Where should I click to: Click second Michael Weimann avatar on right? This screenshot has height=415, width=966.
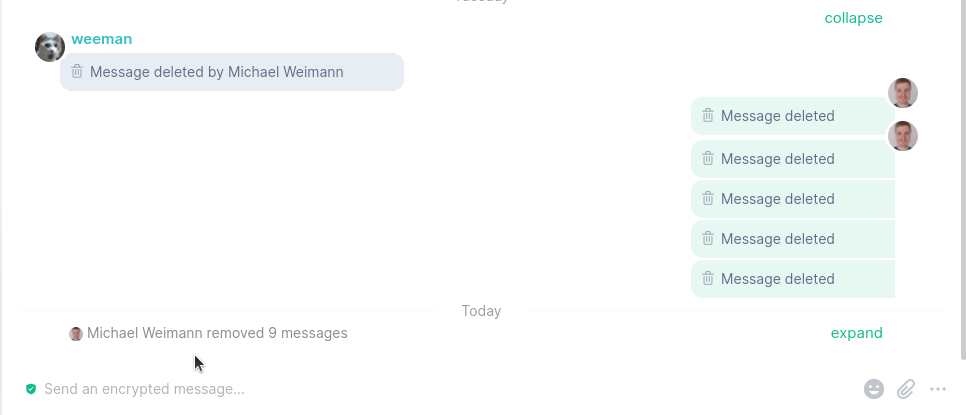903,136
